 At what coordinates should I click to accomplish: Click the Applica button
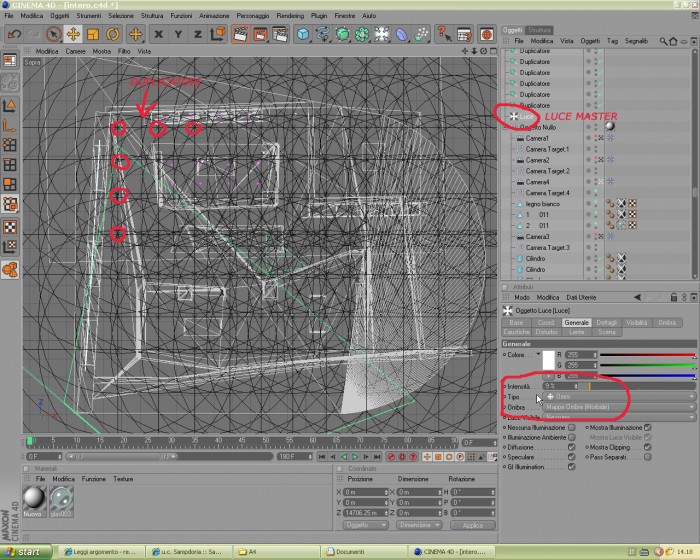click(x=472, y=525)
